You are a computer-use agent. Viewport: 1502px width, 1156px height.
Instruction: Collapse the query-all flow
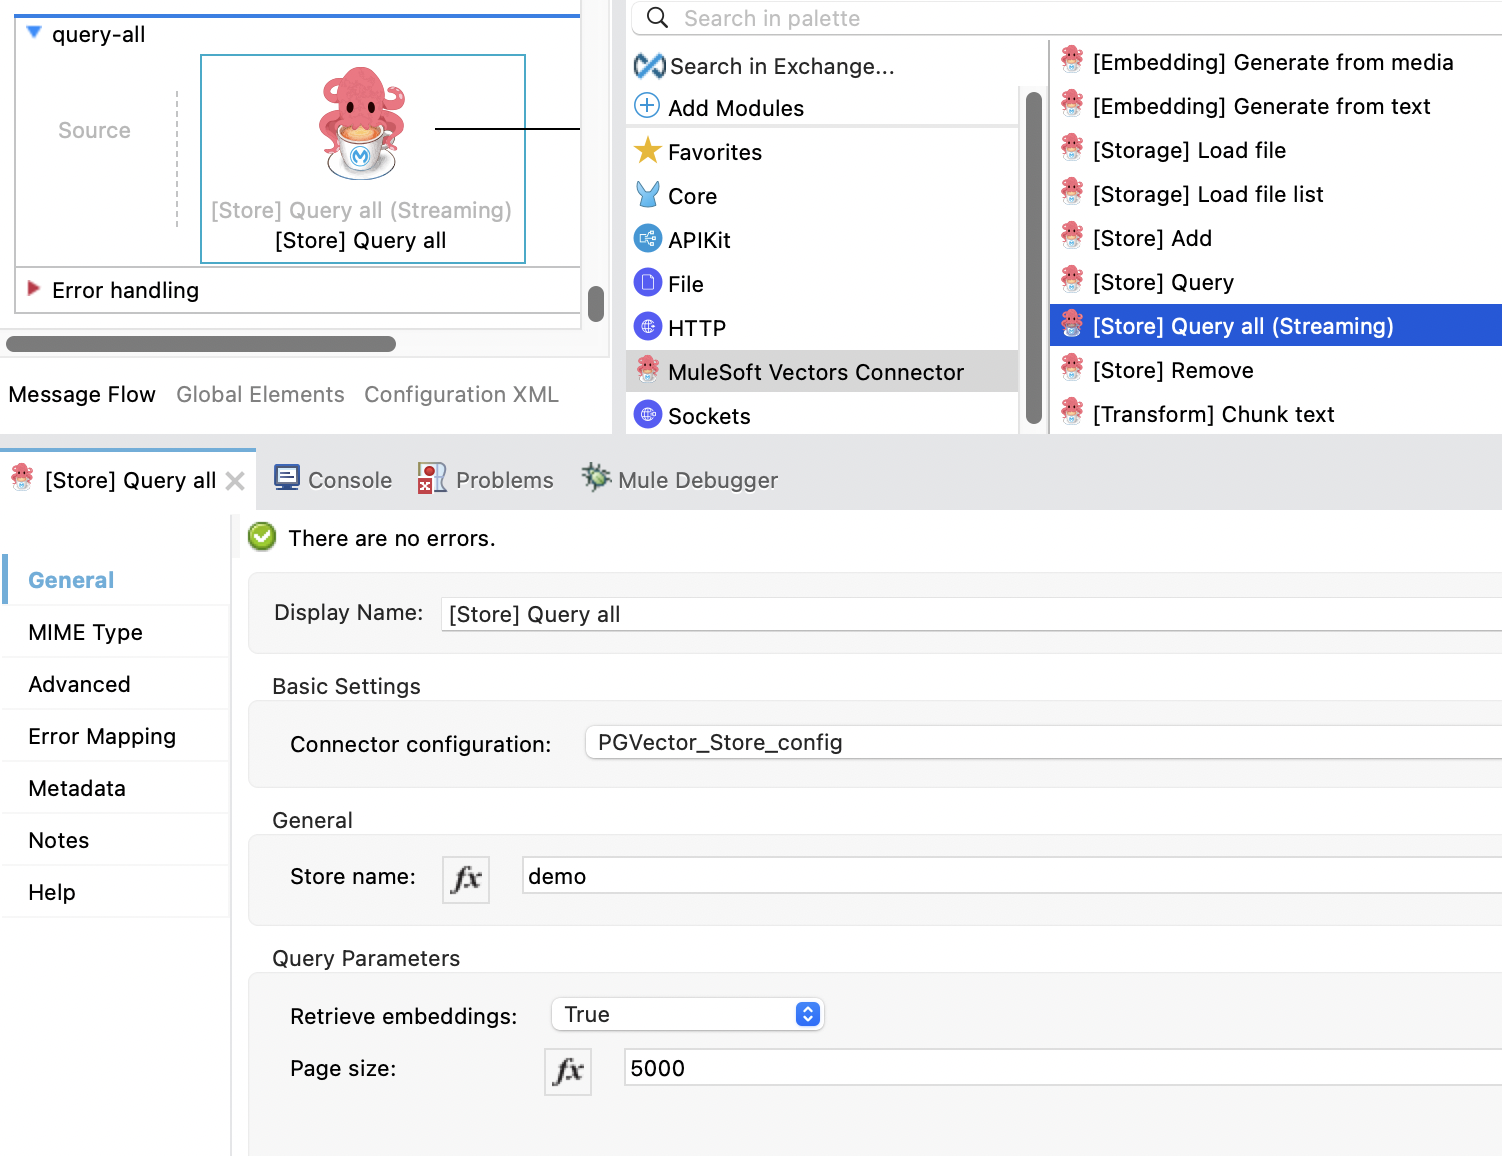coord(34,33)
